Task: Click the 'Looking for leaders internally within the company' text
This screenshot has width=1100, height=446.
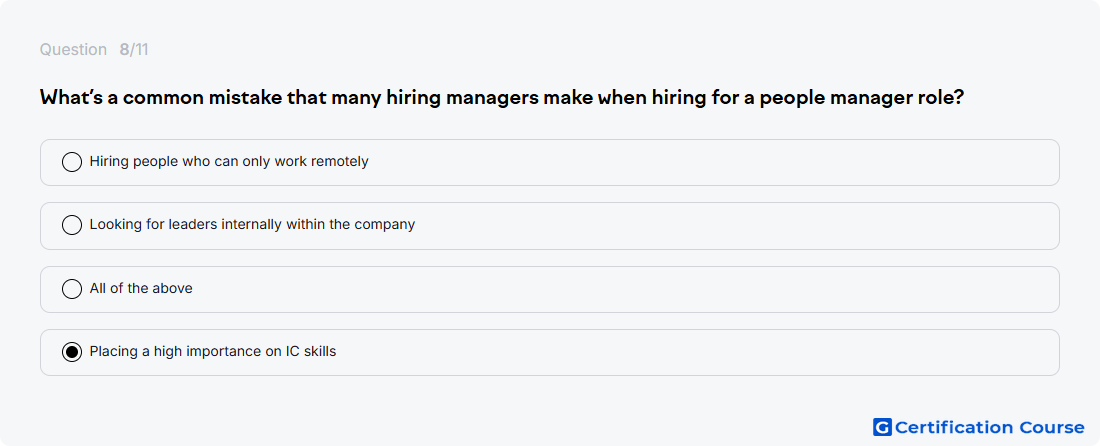Action: 253,224
